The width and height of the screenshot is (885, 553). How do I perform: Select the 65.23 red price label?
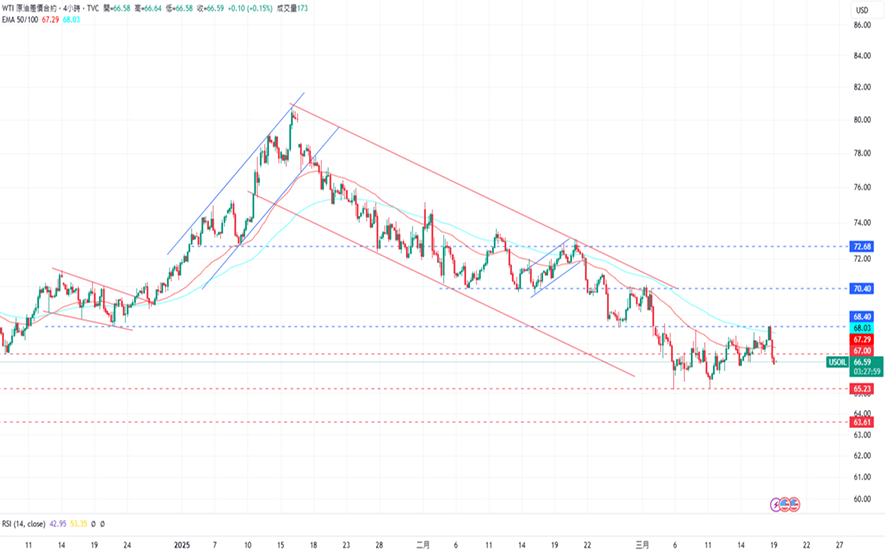coord(862,389)
